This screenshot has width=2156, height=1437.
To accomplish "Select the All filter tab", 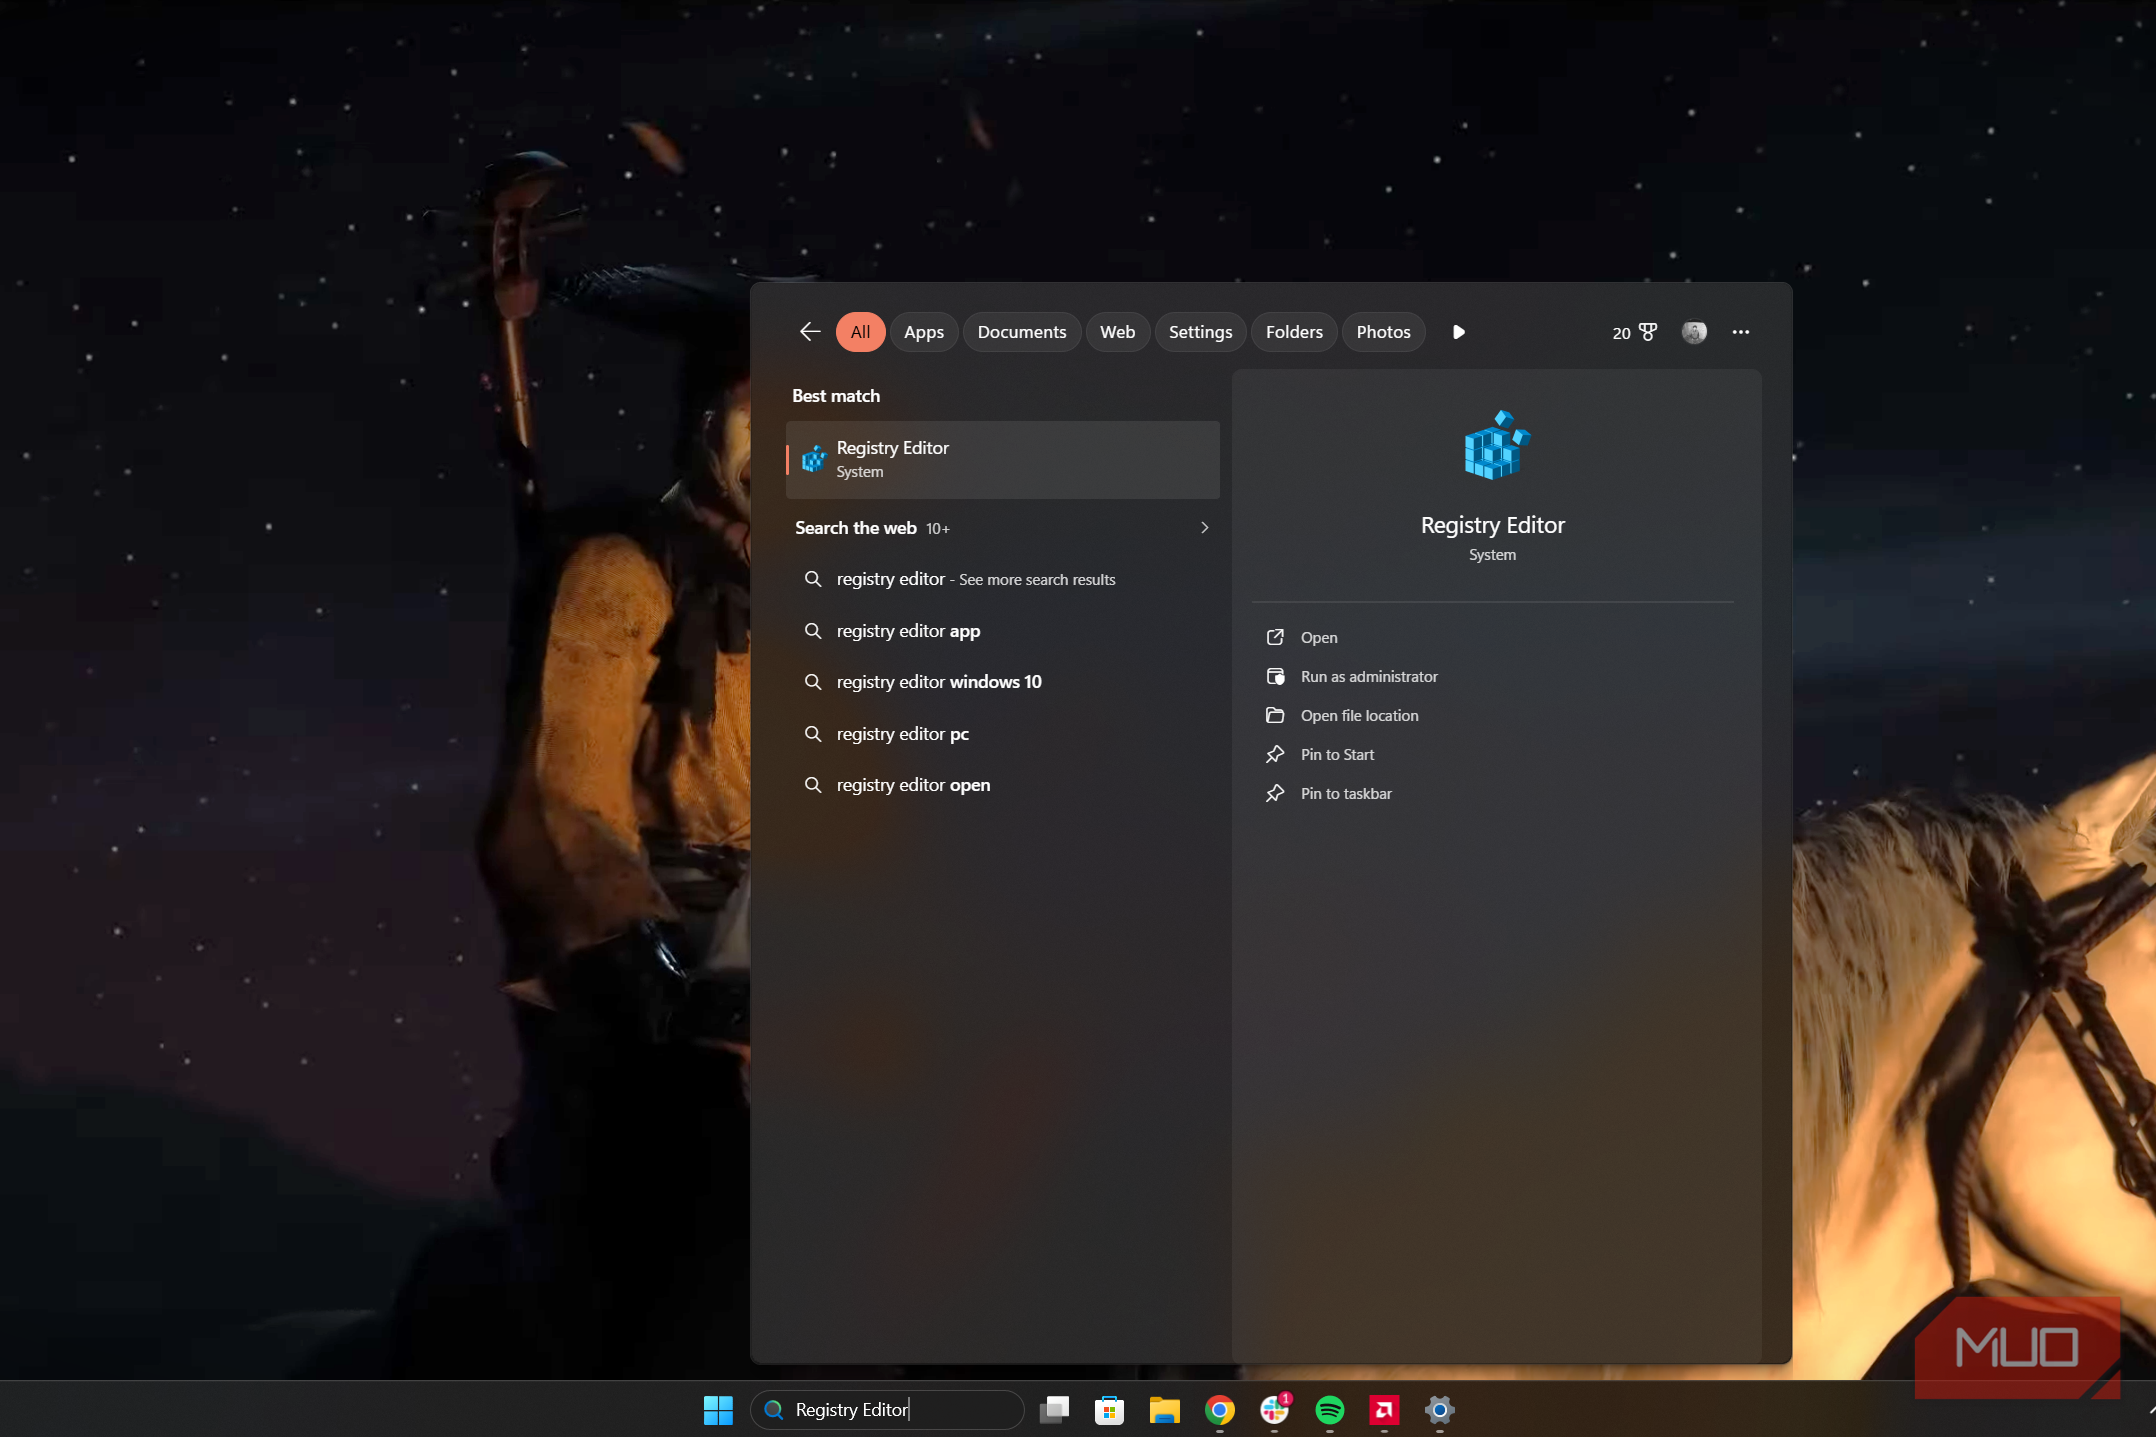I will (860, 332).
